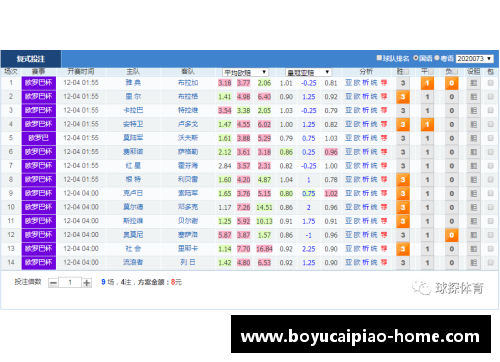Click the 12-04 04:00 time in row 9
The height and width of the screenshot is (362, 500).
(81, 193)
